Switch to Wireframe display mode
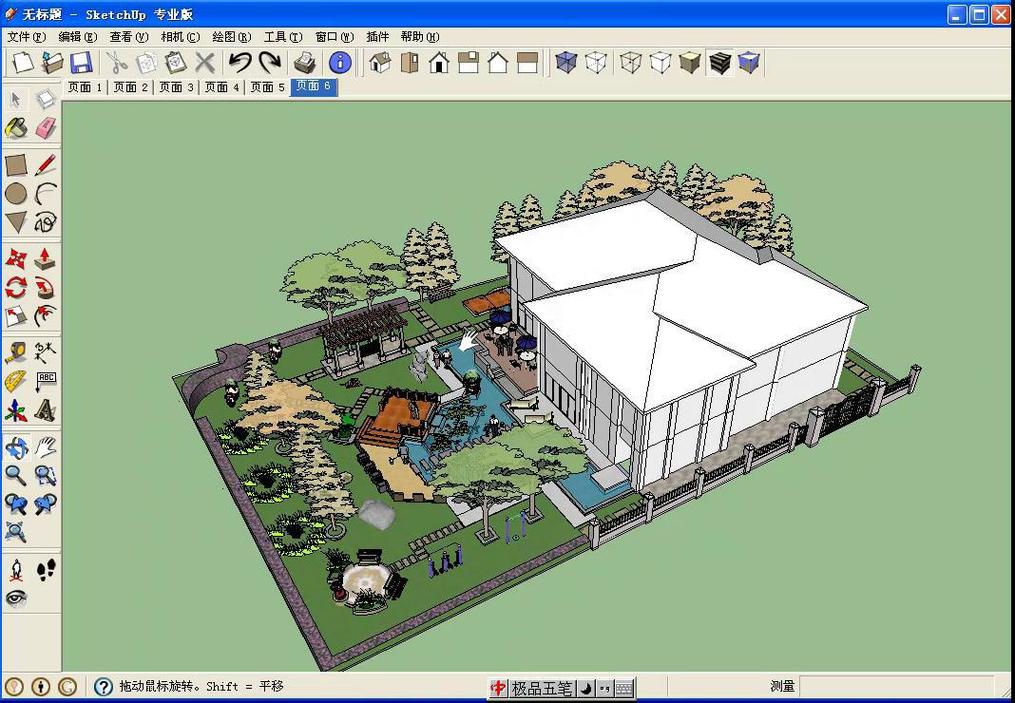Image resolution: width=1015 pixels, height=703 pixels. click(630, 63)
